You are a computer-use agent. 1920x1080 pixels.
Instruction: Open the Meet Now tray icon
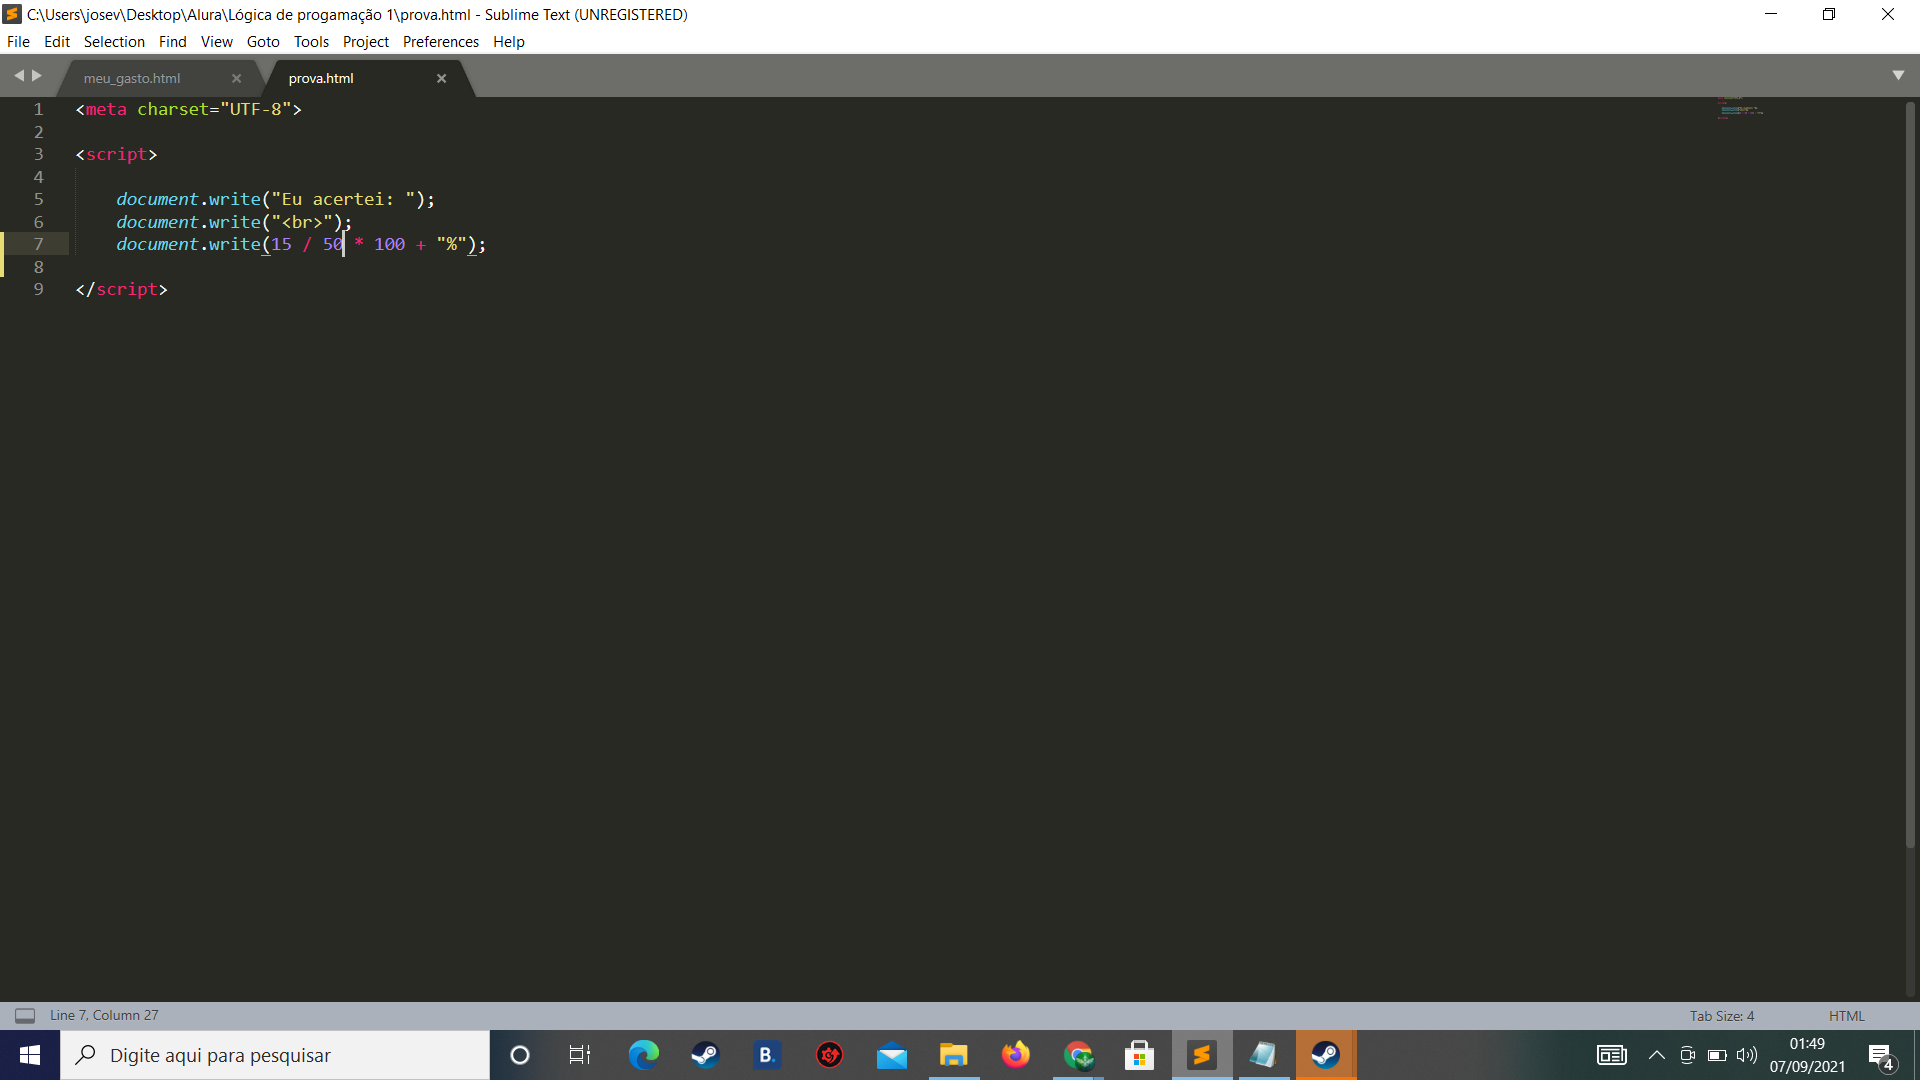pos(1687,1055)
